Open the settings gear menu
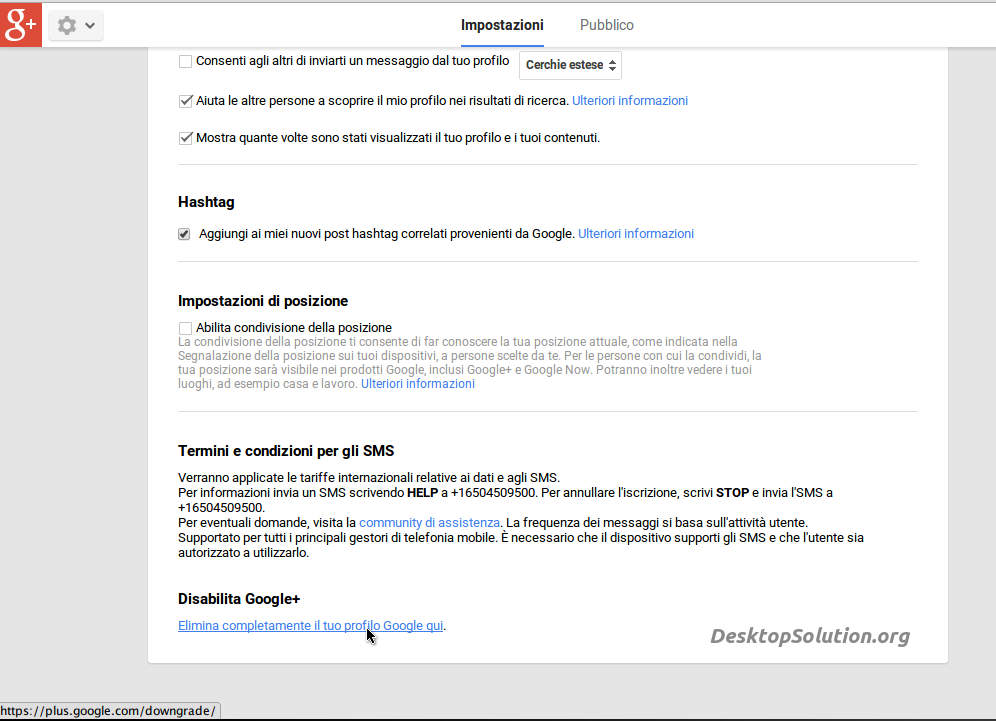Viewport: 996px width, 721px height. click(76, 25)
